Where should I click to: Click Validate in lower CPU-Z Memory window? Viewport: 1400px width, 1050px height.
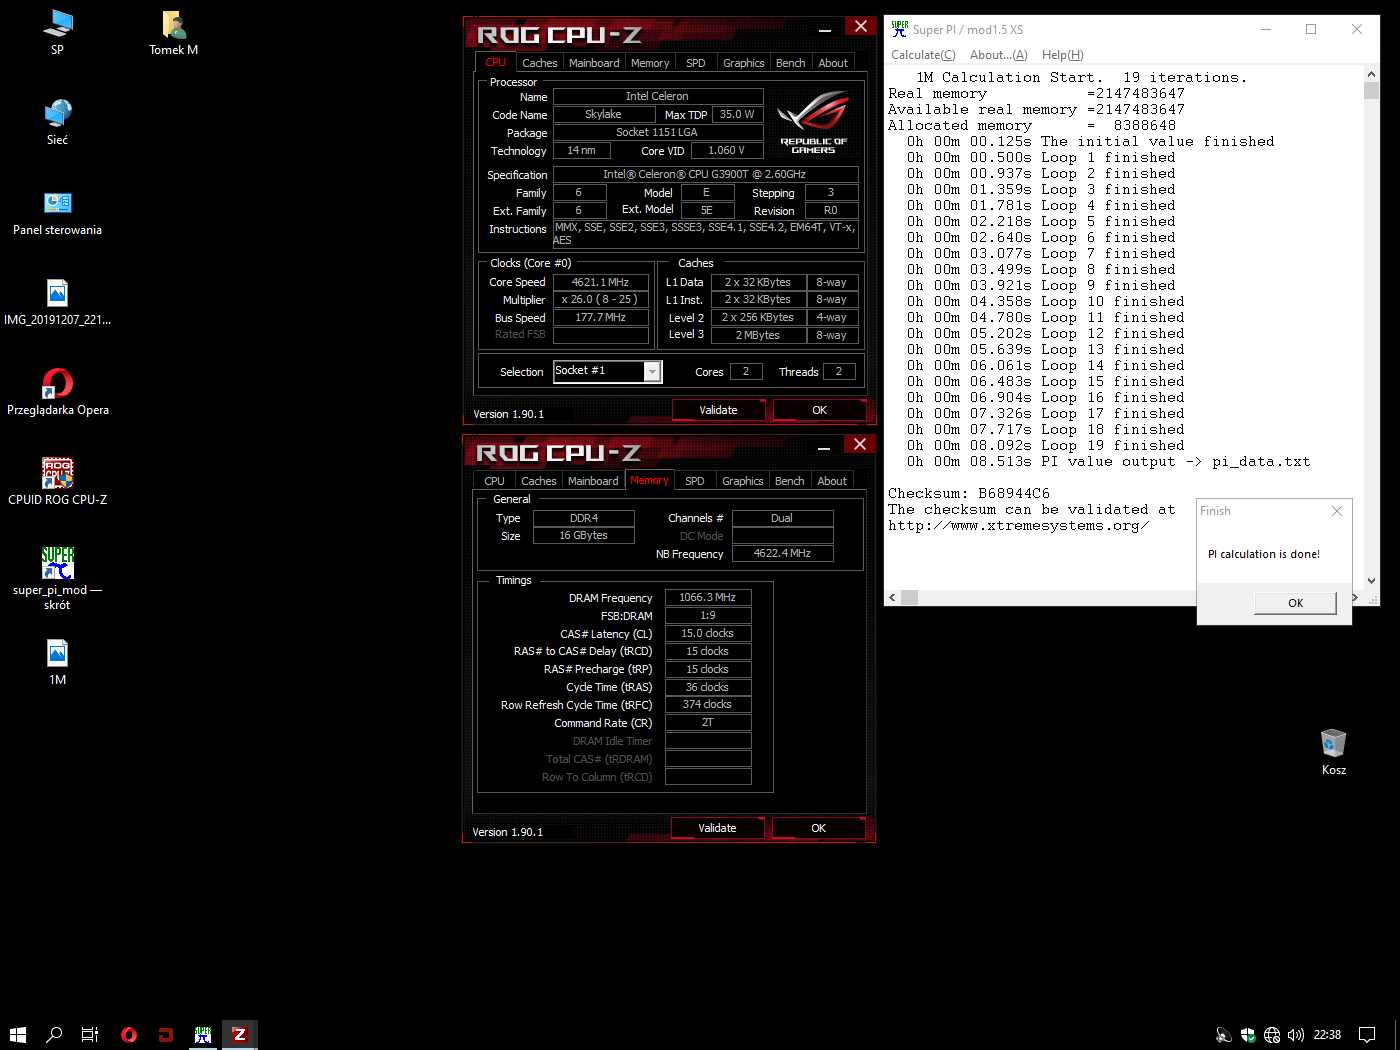(x=717, y=828)
